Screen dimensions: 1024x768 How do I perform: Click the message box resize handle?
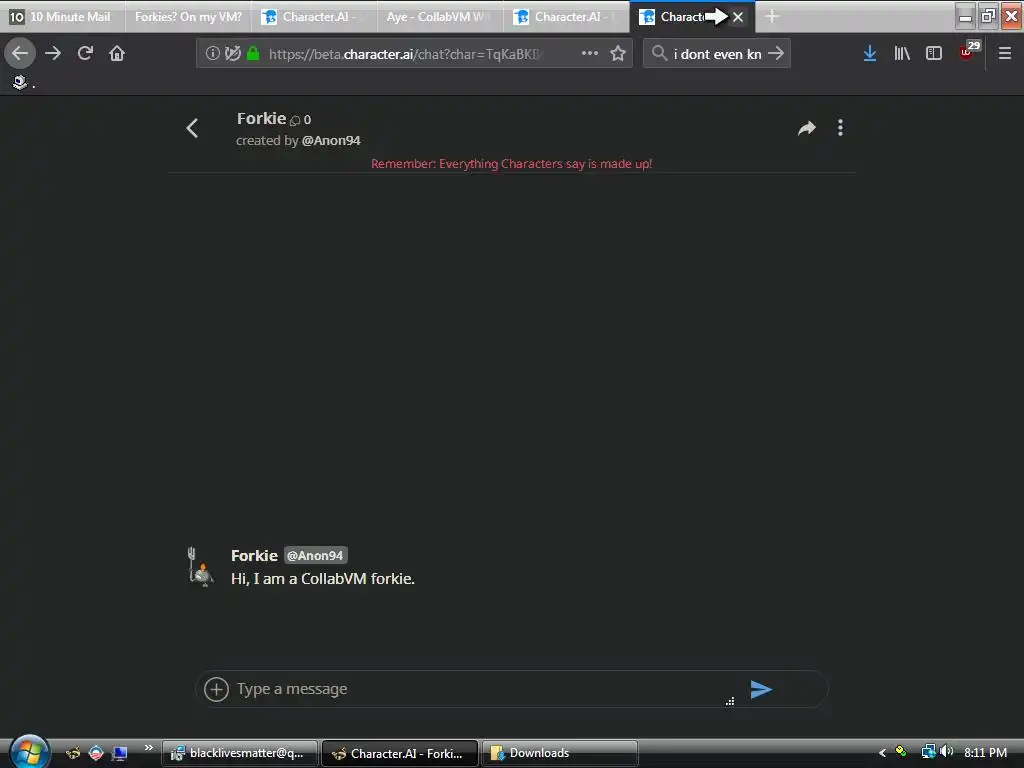coord(730,701)
